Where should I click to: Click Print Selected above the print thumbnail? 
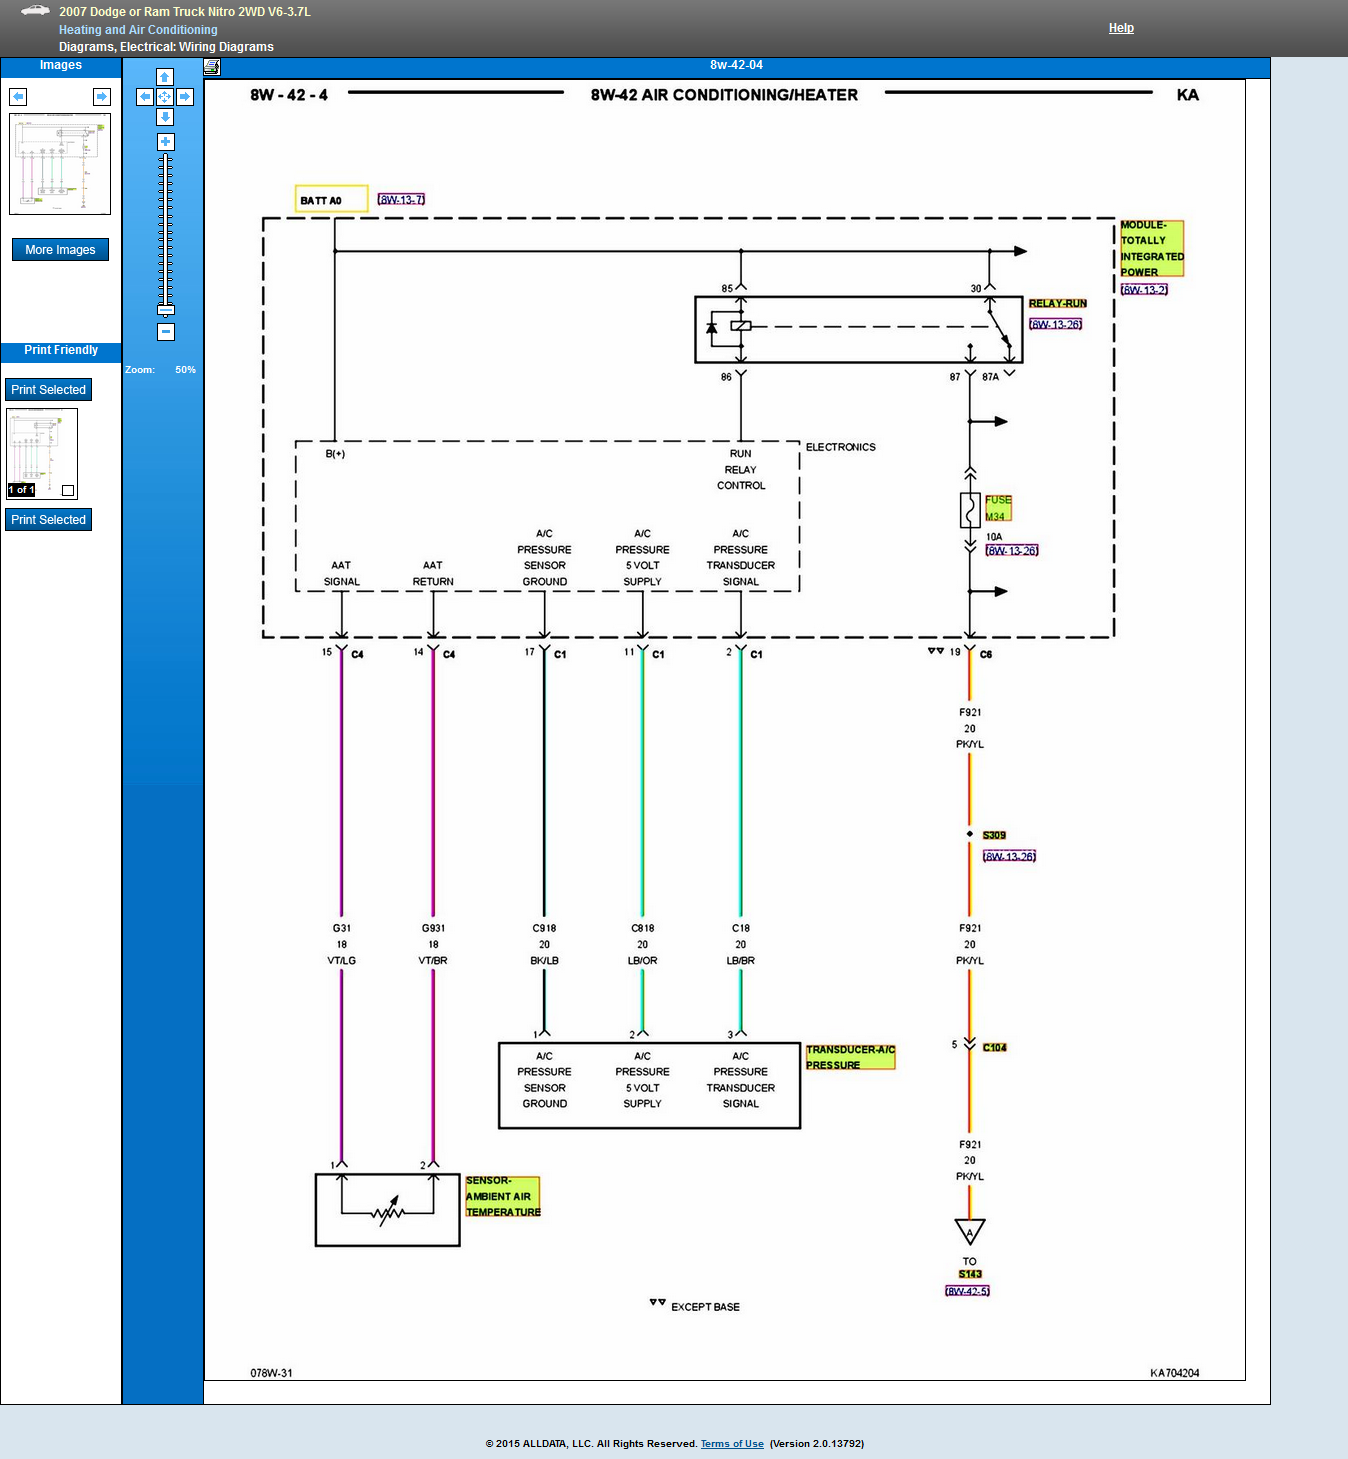pos(48,390)
